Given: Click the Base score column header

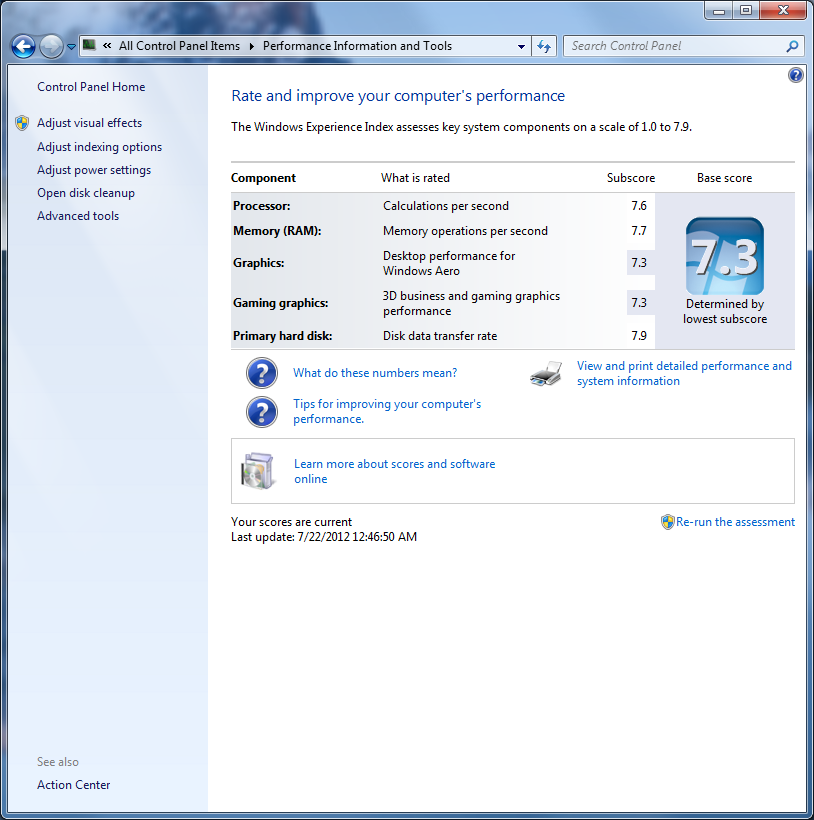Looking at the screenshot, I should [724, 178].
